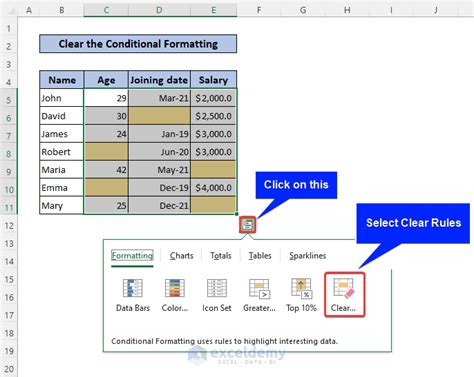Click the Mar-21 joining date cell
474x377 pixels.
159,98
